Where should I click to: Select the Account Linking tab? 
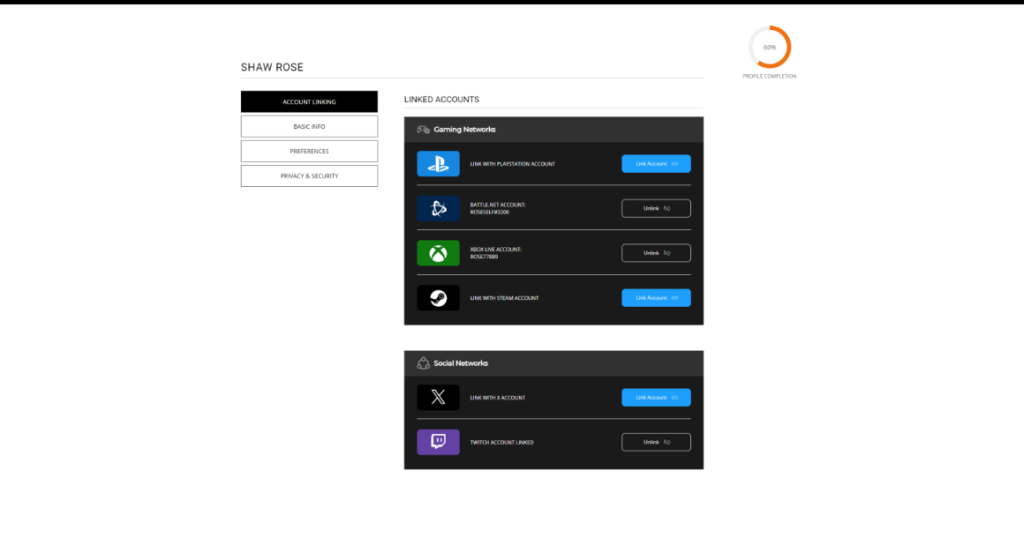coord(309,102)
